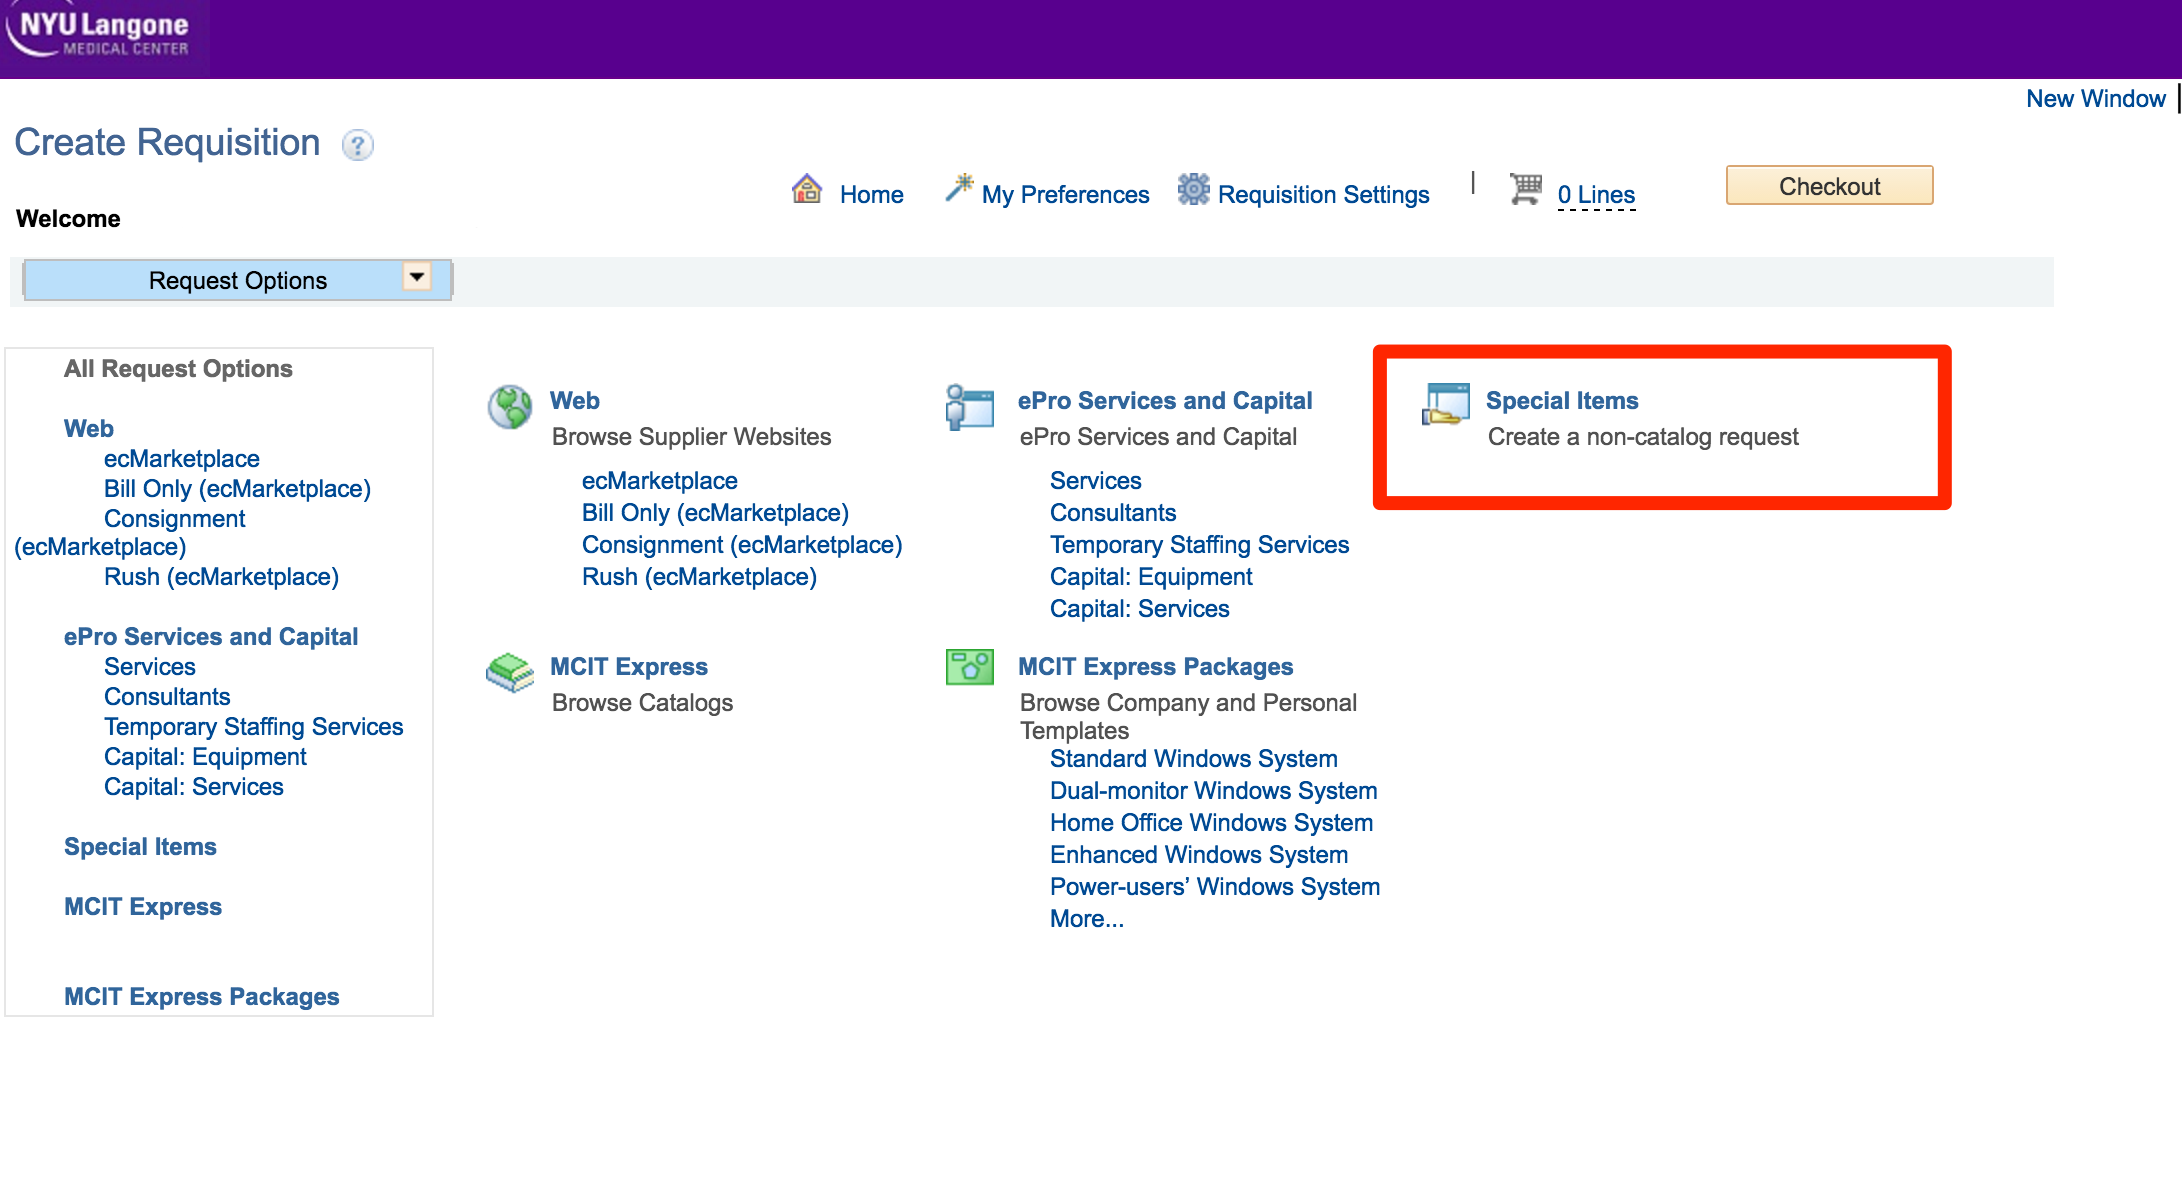
Task: Open the help question mark icon
Action: (x=357, y=146)
